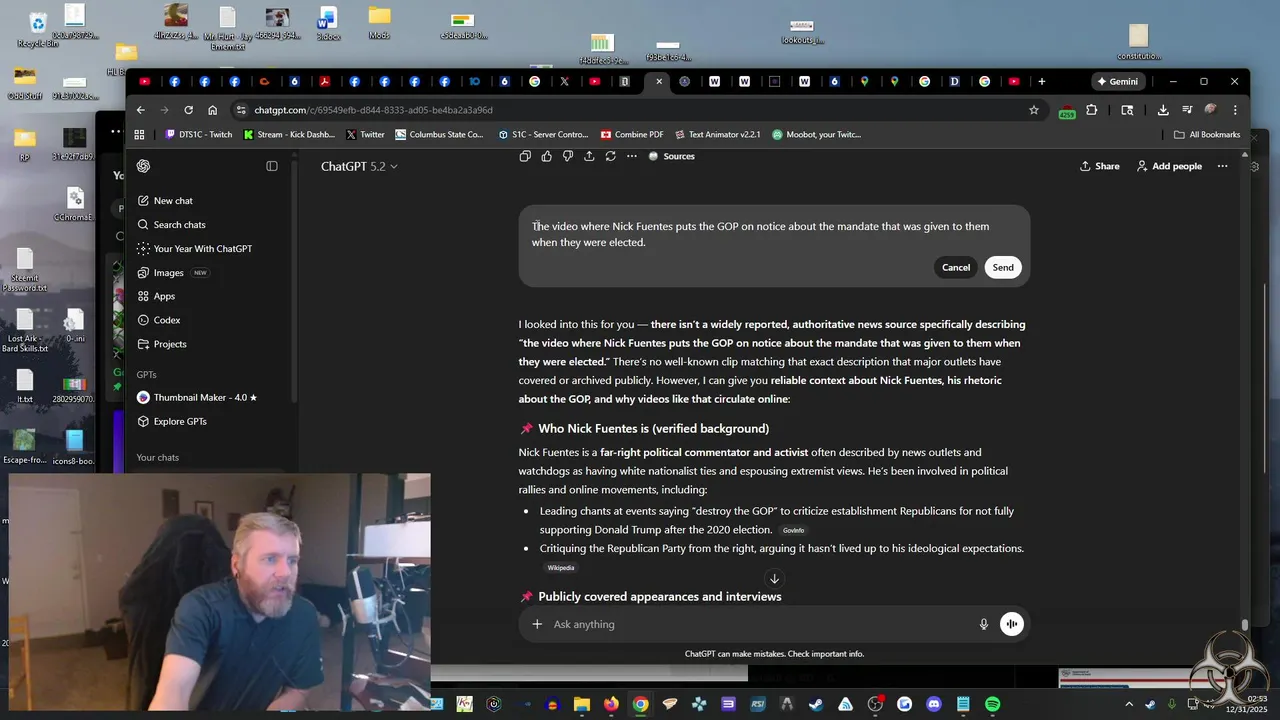Expand All Bookmarks folder

[1207, 134]
